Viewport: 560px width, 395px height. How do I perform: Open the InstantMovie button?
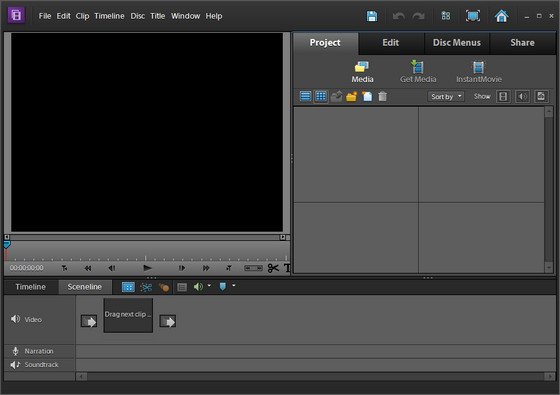pos(479,72)
